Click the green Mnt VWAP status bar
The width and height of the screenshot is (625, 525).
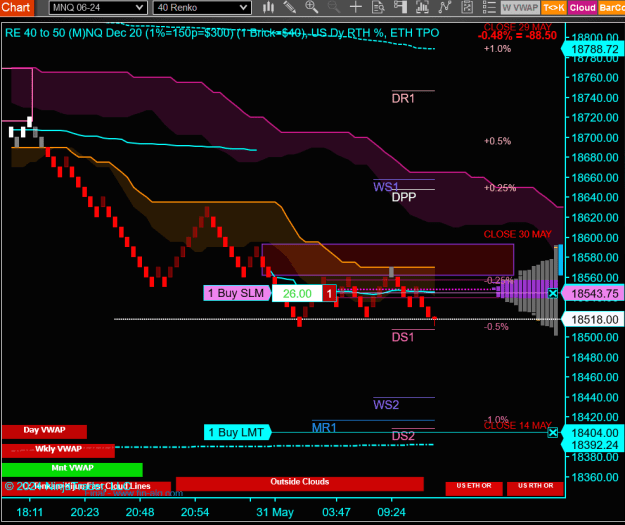[x=72, y=469]
